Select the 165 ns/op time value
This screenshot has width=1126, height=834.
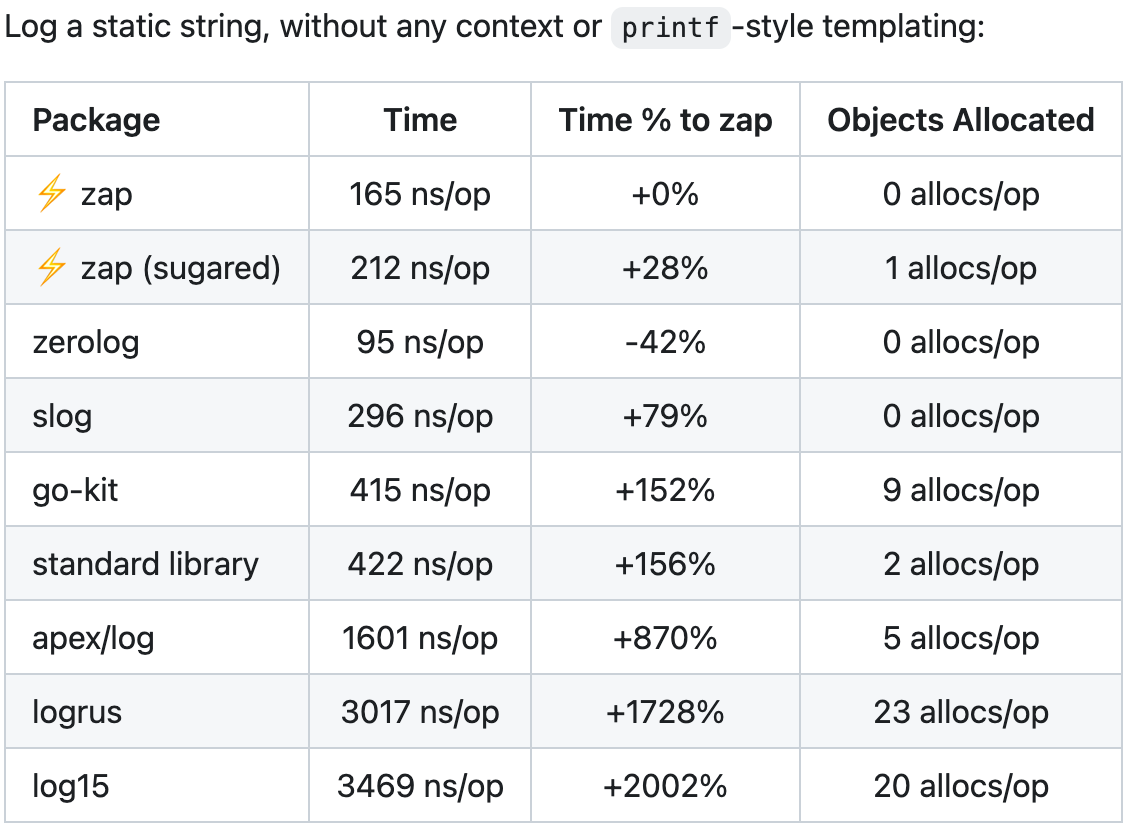point(420,194)
